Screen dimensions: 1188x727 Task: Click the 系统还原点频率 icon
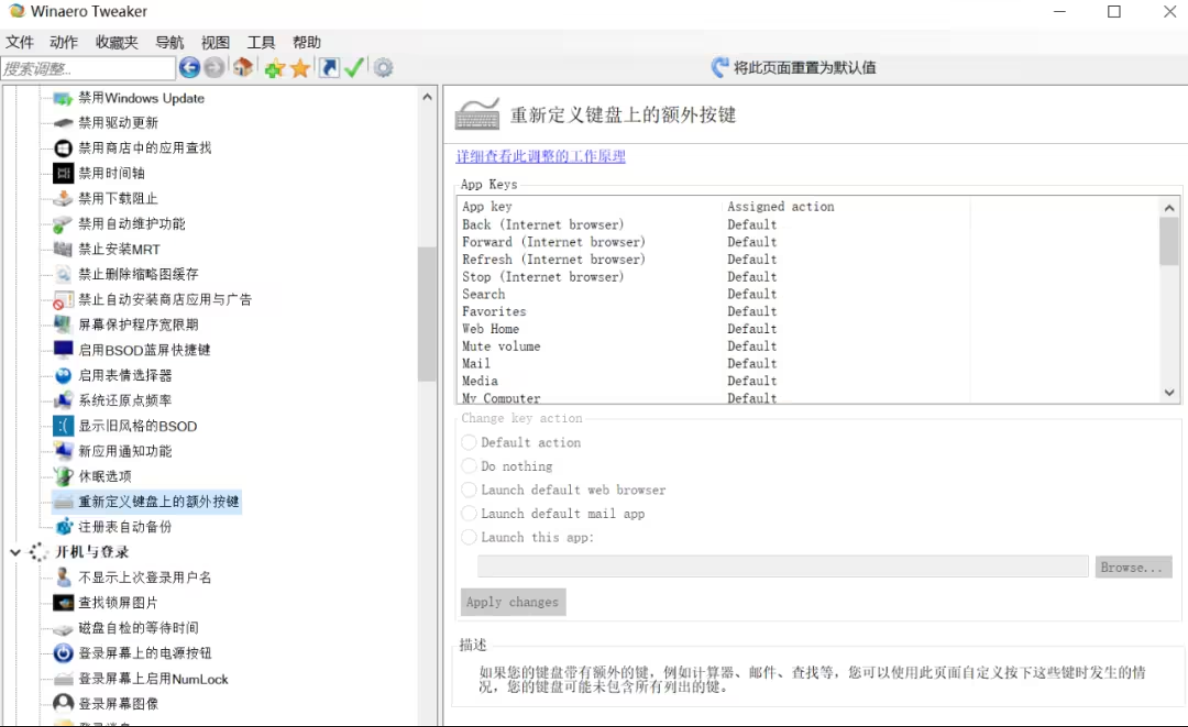click(63, 401)
